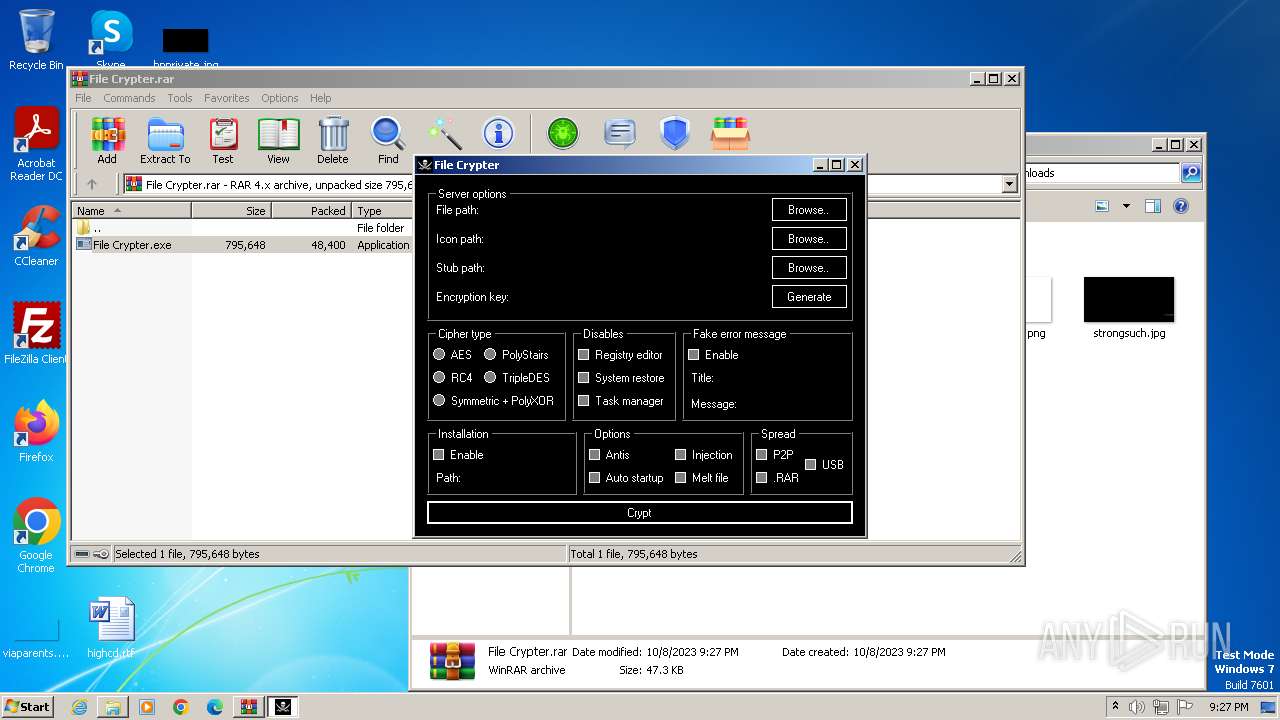Open the WinRAR Help menu
The height and width of the screenshot is (720, 1280).
(321, 98)
